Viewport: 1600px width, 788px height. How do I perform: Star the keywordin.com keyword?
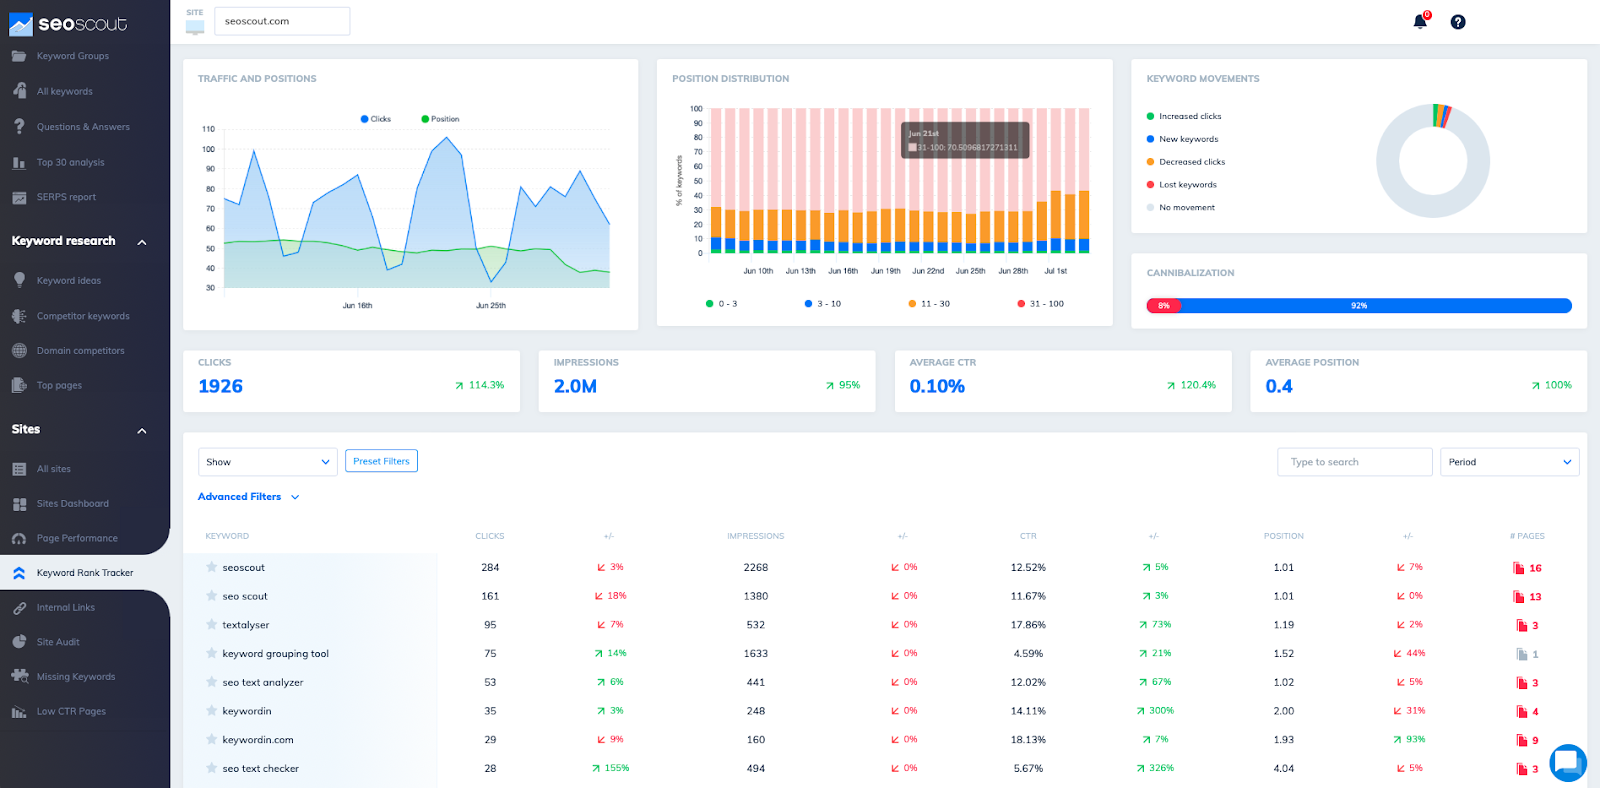(x=211, y=739)
